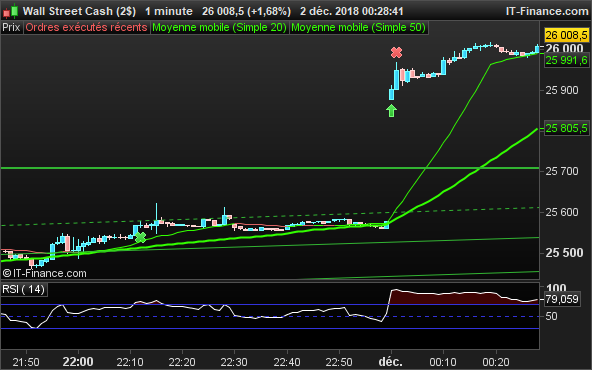Click the 25 600 price axis label
Viewport: 592px width, 370px height.
tap(562, 212)
